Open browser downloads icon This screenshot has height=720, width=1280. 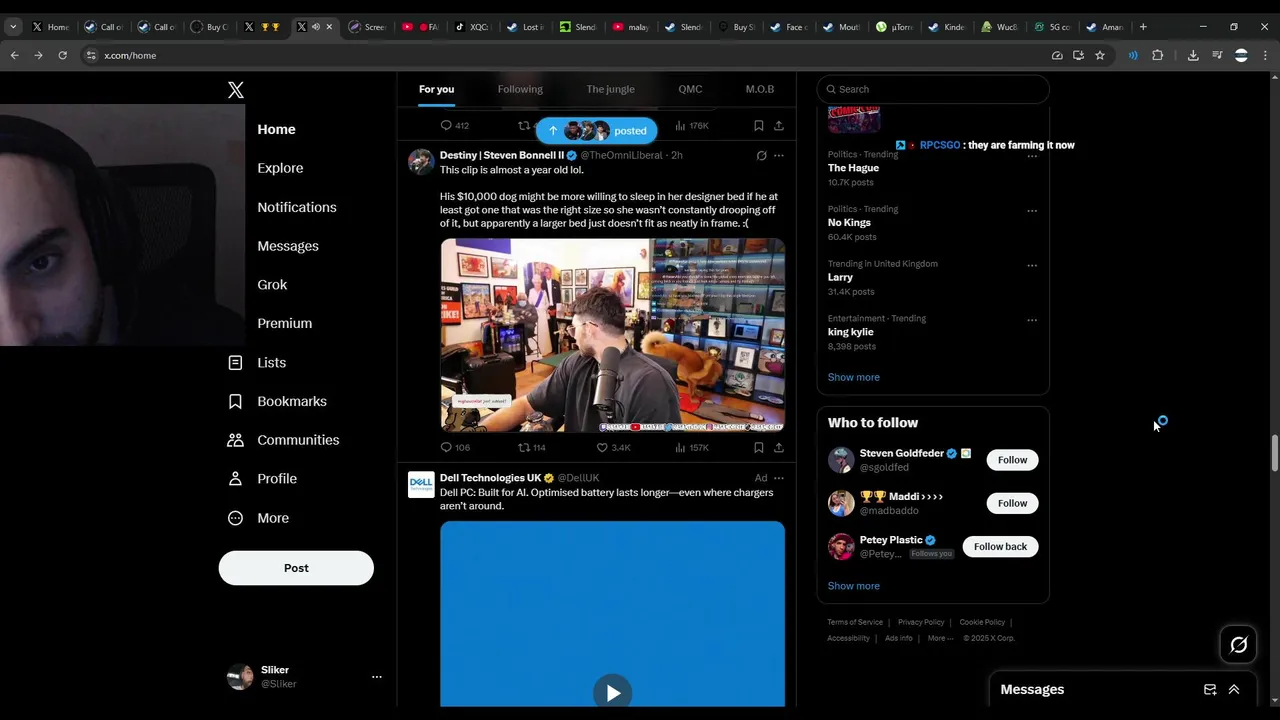(x=1193, y=55)
